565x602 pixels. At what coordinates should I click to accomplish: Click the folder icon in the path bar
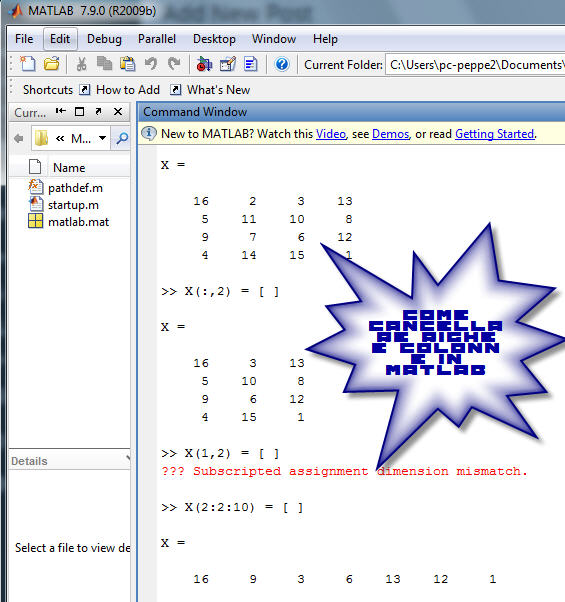pyautogui.click(x=41, y=138)
